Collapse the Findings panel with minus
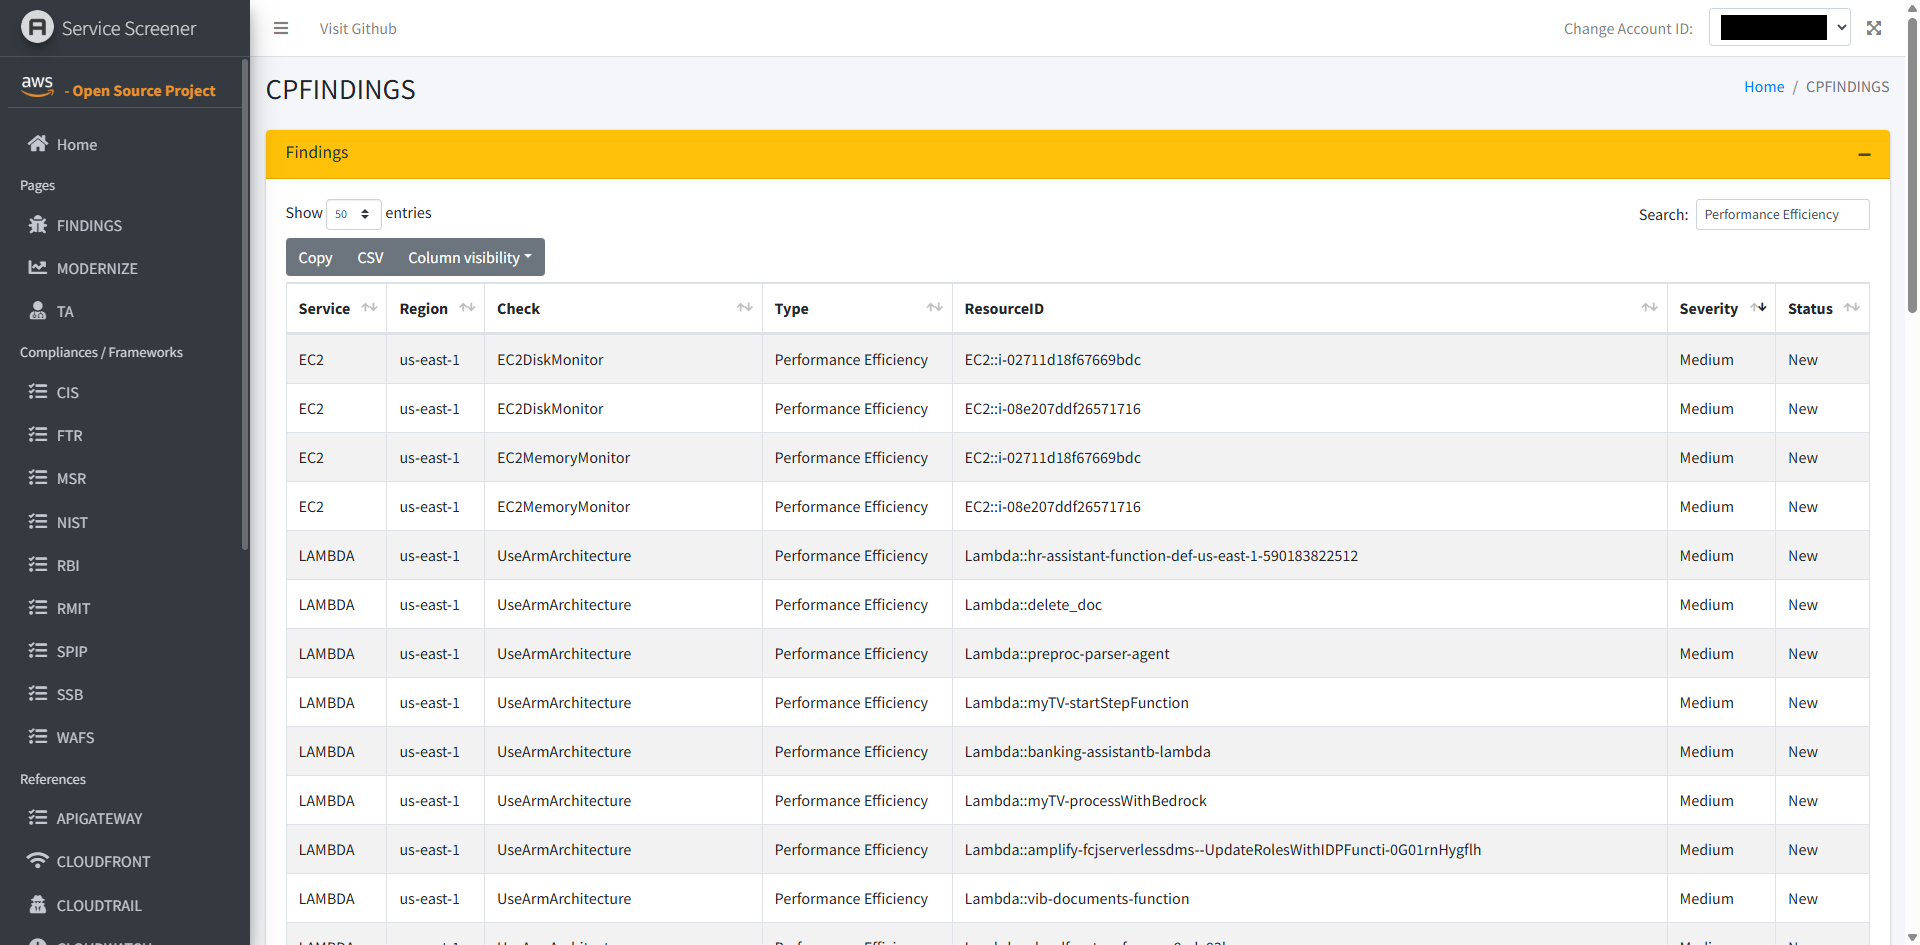The image size is (1920, 945). 1864,154
